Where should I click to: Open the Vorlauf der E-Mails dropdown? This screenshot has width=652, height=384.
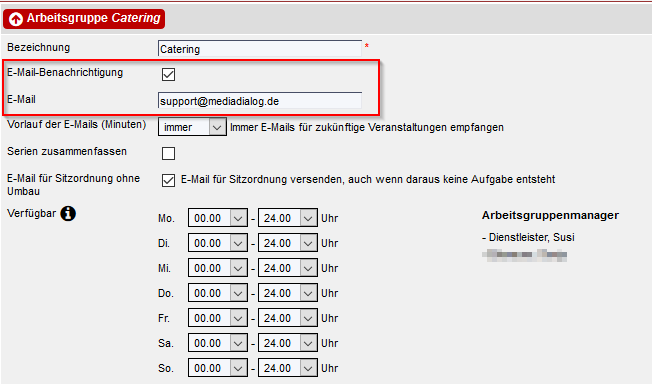pos(192,127)
